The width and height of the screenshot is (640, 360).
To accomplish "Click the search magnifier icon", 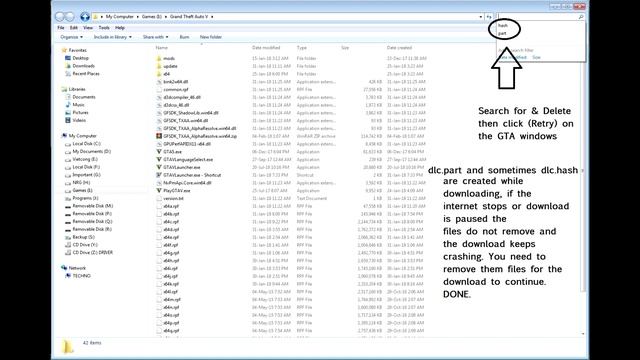I will click(581, 17).
